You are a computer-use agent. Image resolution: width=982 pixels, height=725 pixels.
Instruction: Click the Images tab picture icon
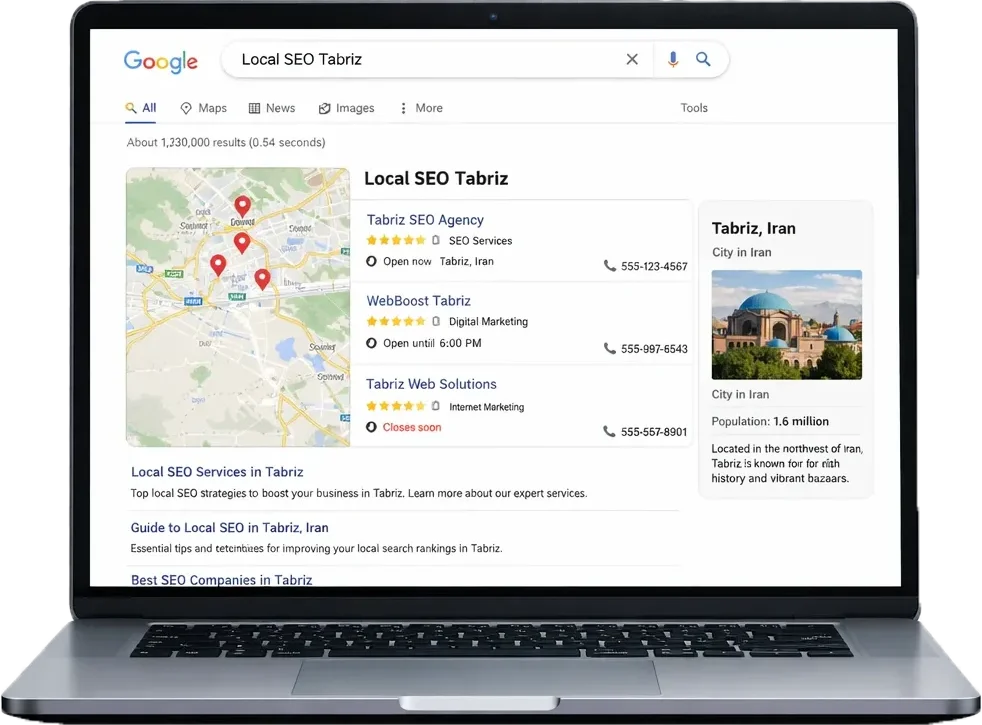click(x=324, y=108)
